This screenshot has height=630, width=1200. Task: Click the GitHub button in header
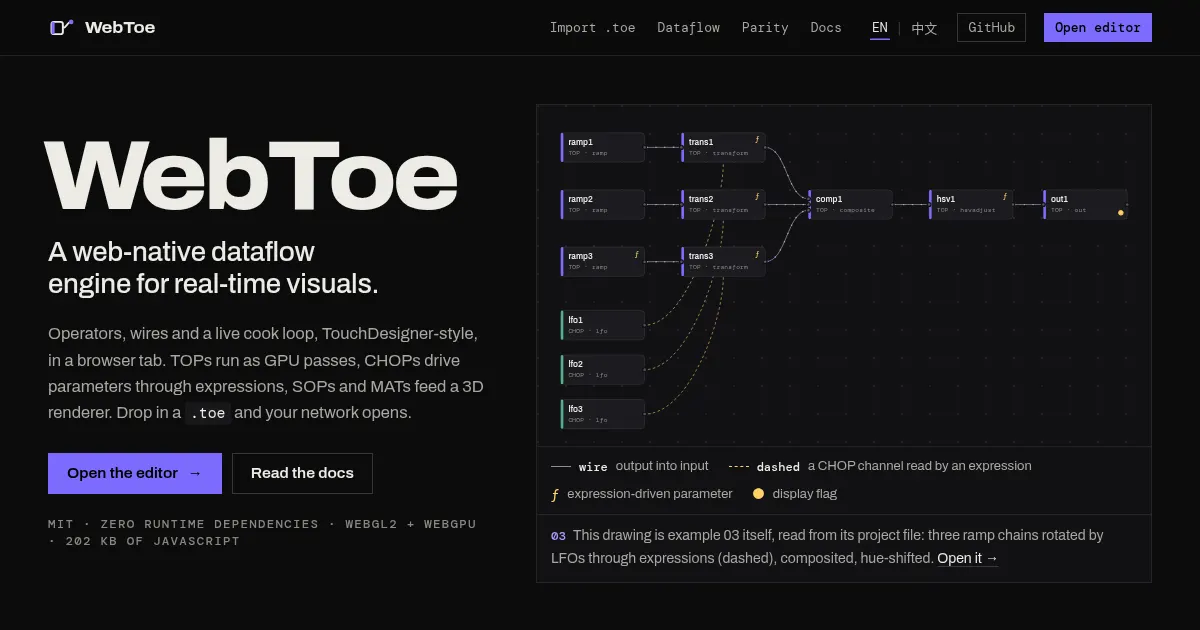pyautogui.click(x=991, y=28)
